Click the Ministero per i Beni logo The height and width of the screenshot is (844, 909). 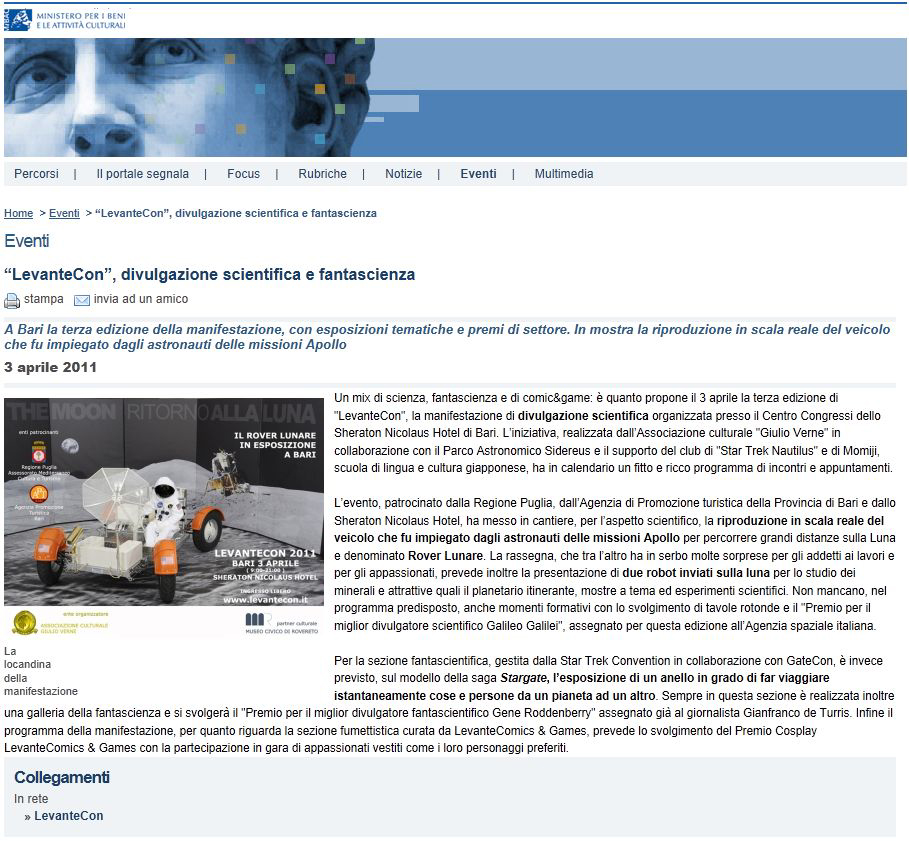tap(65, 20)
